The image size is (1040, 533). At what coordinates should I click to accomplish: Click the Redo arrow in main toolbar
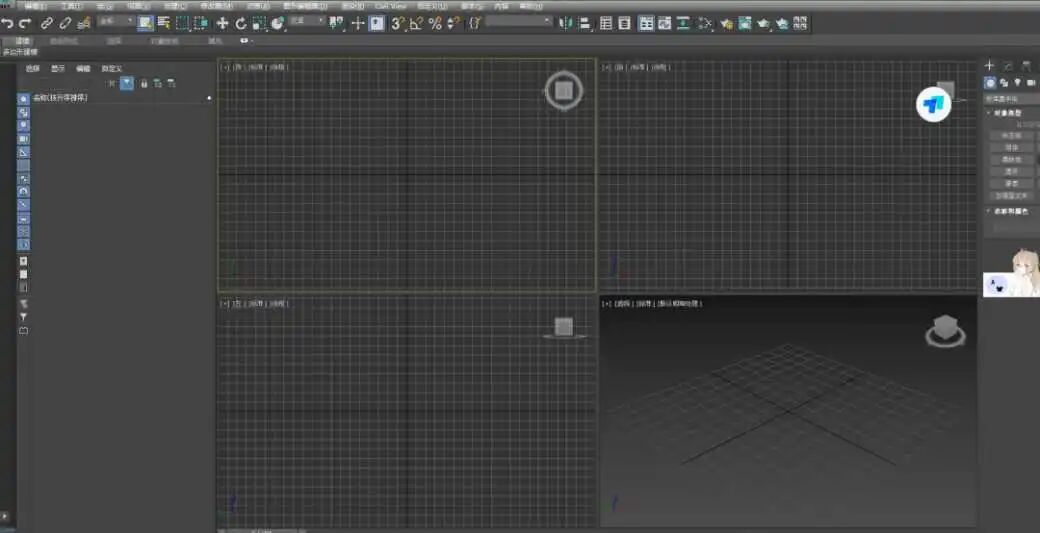tap(25, 24)
